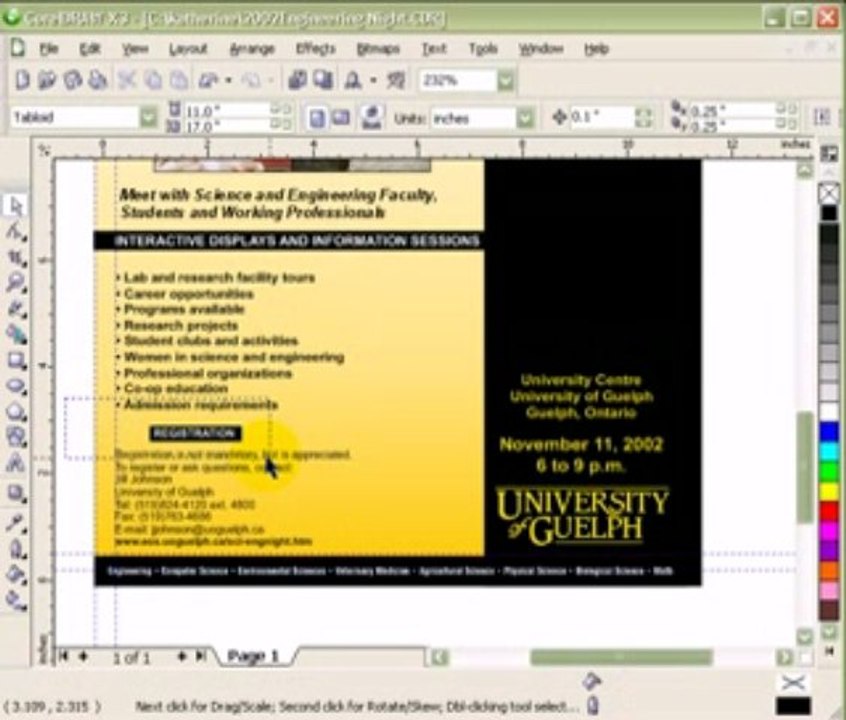
Task: Click the Save icon in the toolbar
Action: point(73,80)
